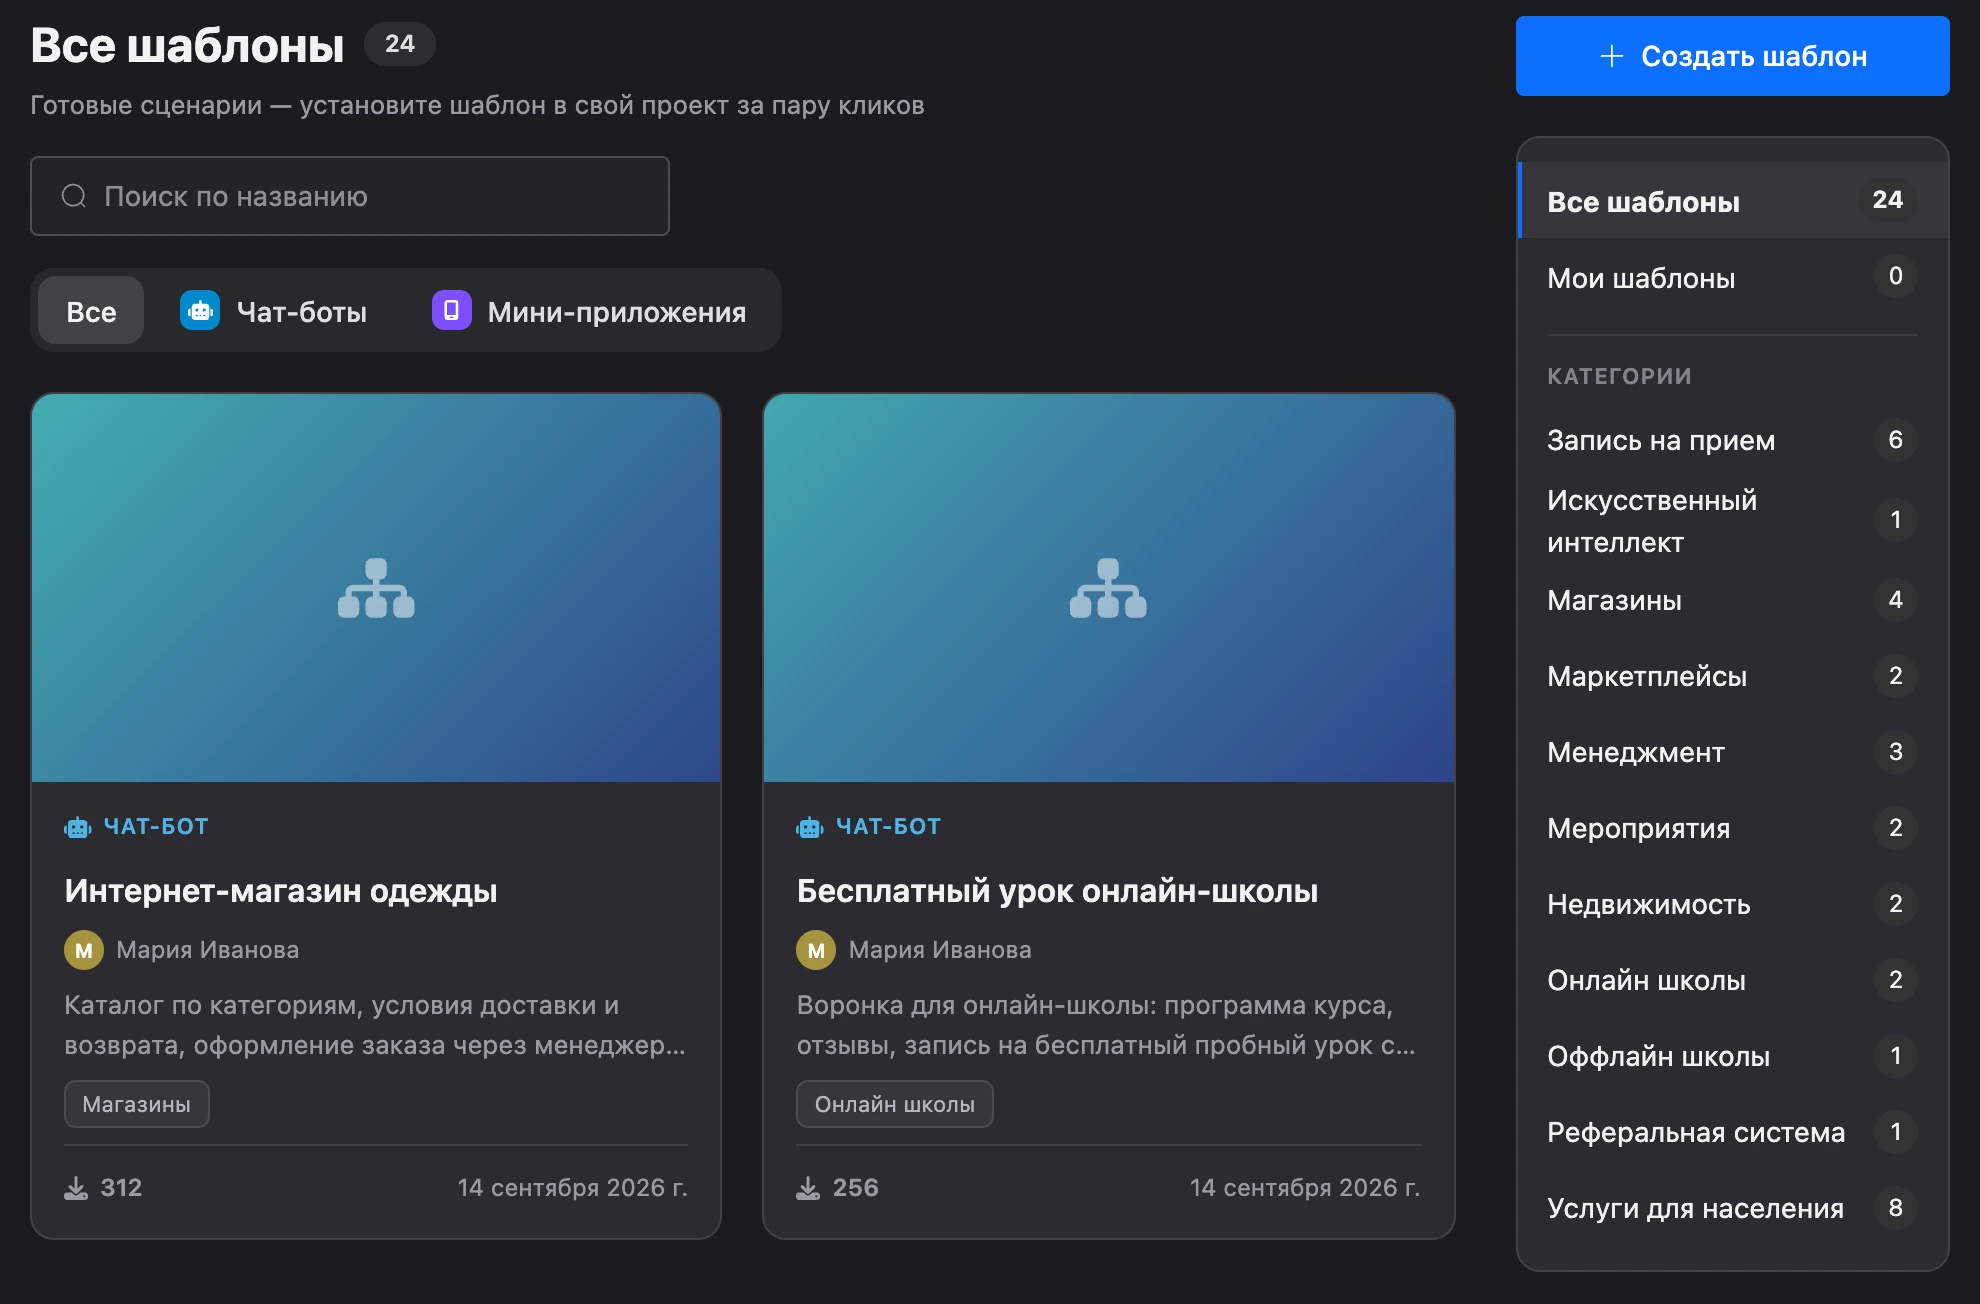This screenshot has height=1304, width=1980.
Task: Select the Оффлайн школы category
Action: 1732,1056
